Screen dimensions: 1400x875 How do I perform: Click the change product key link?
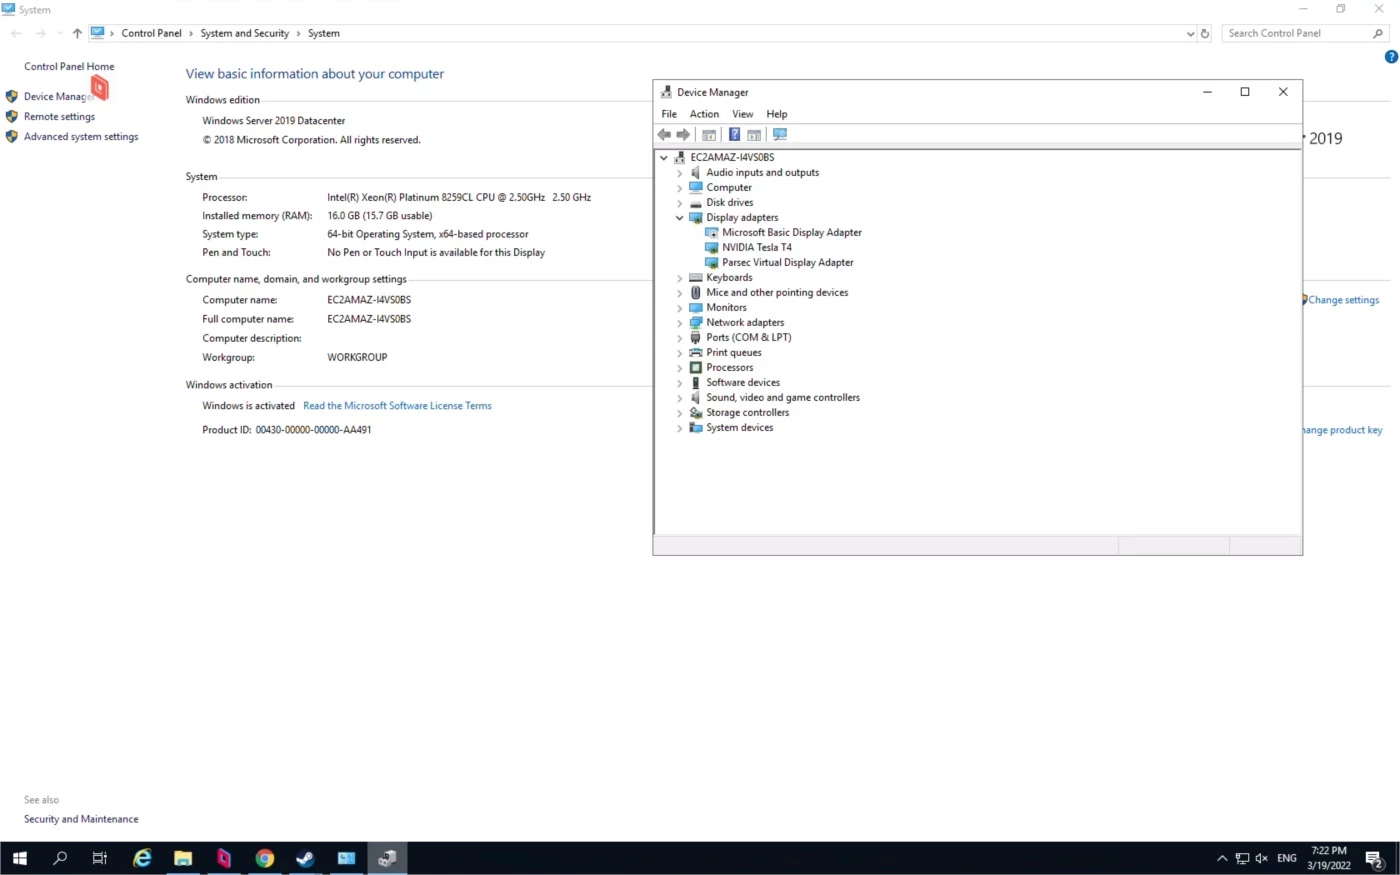coord(1342,430)
